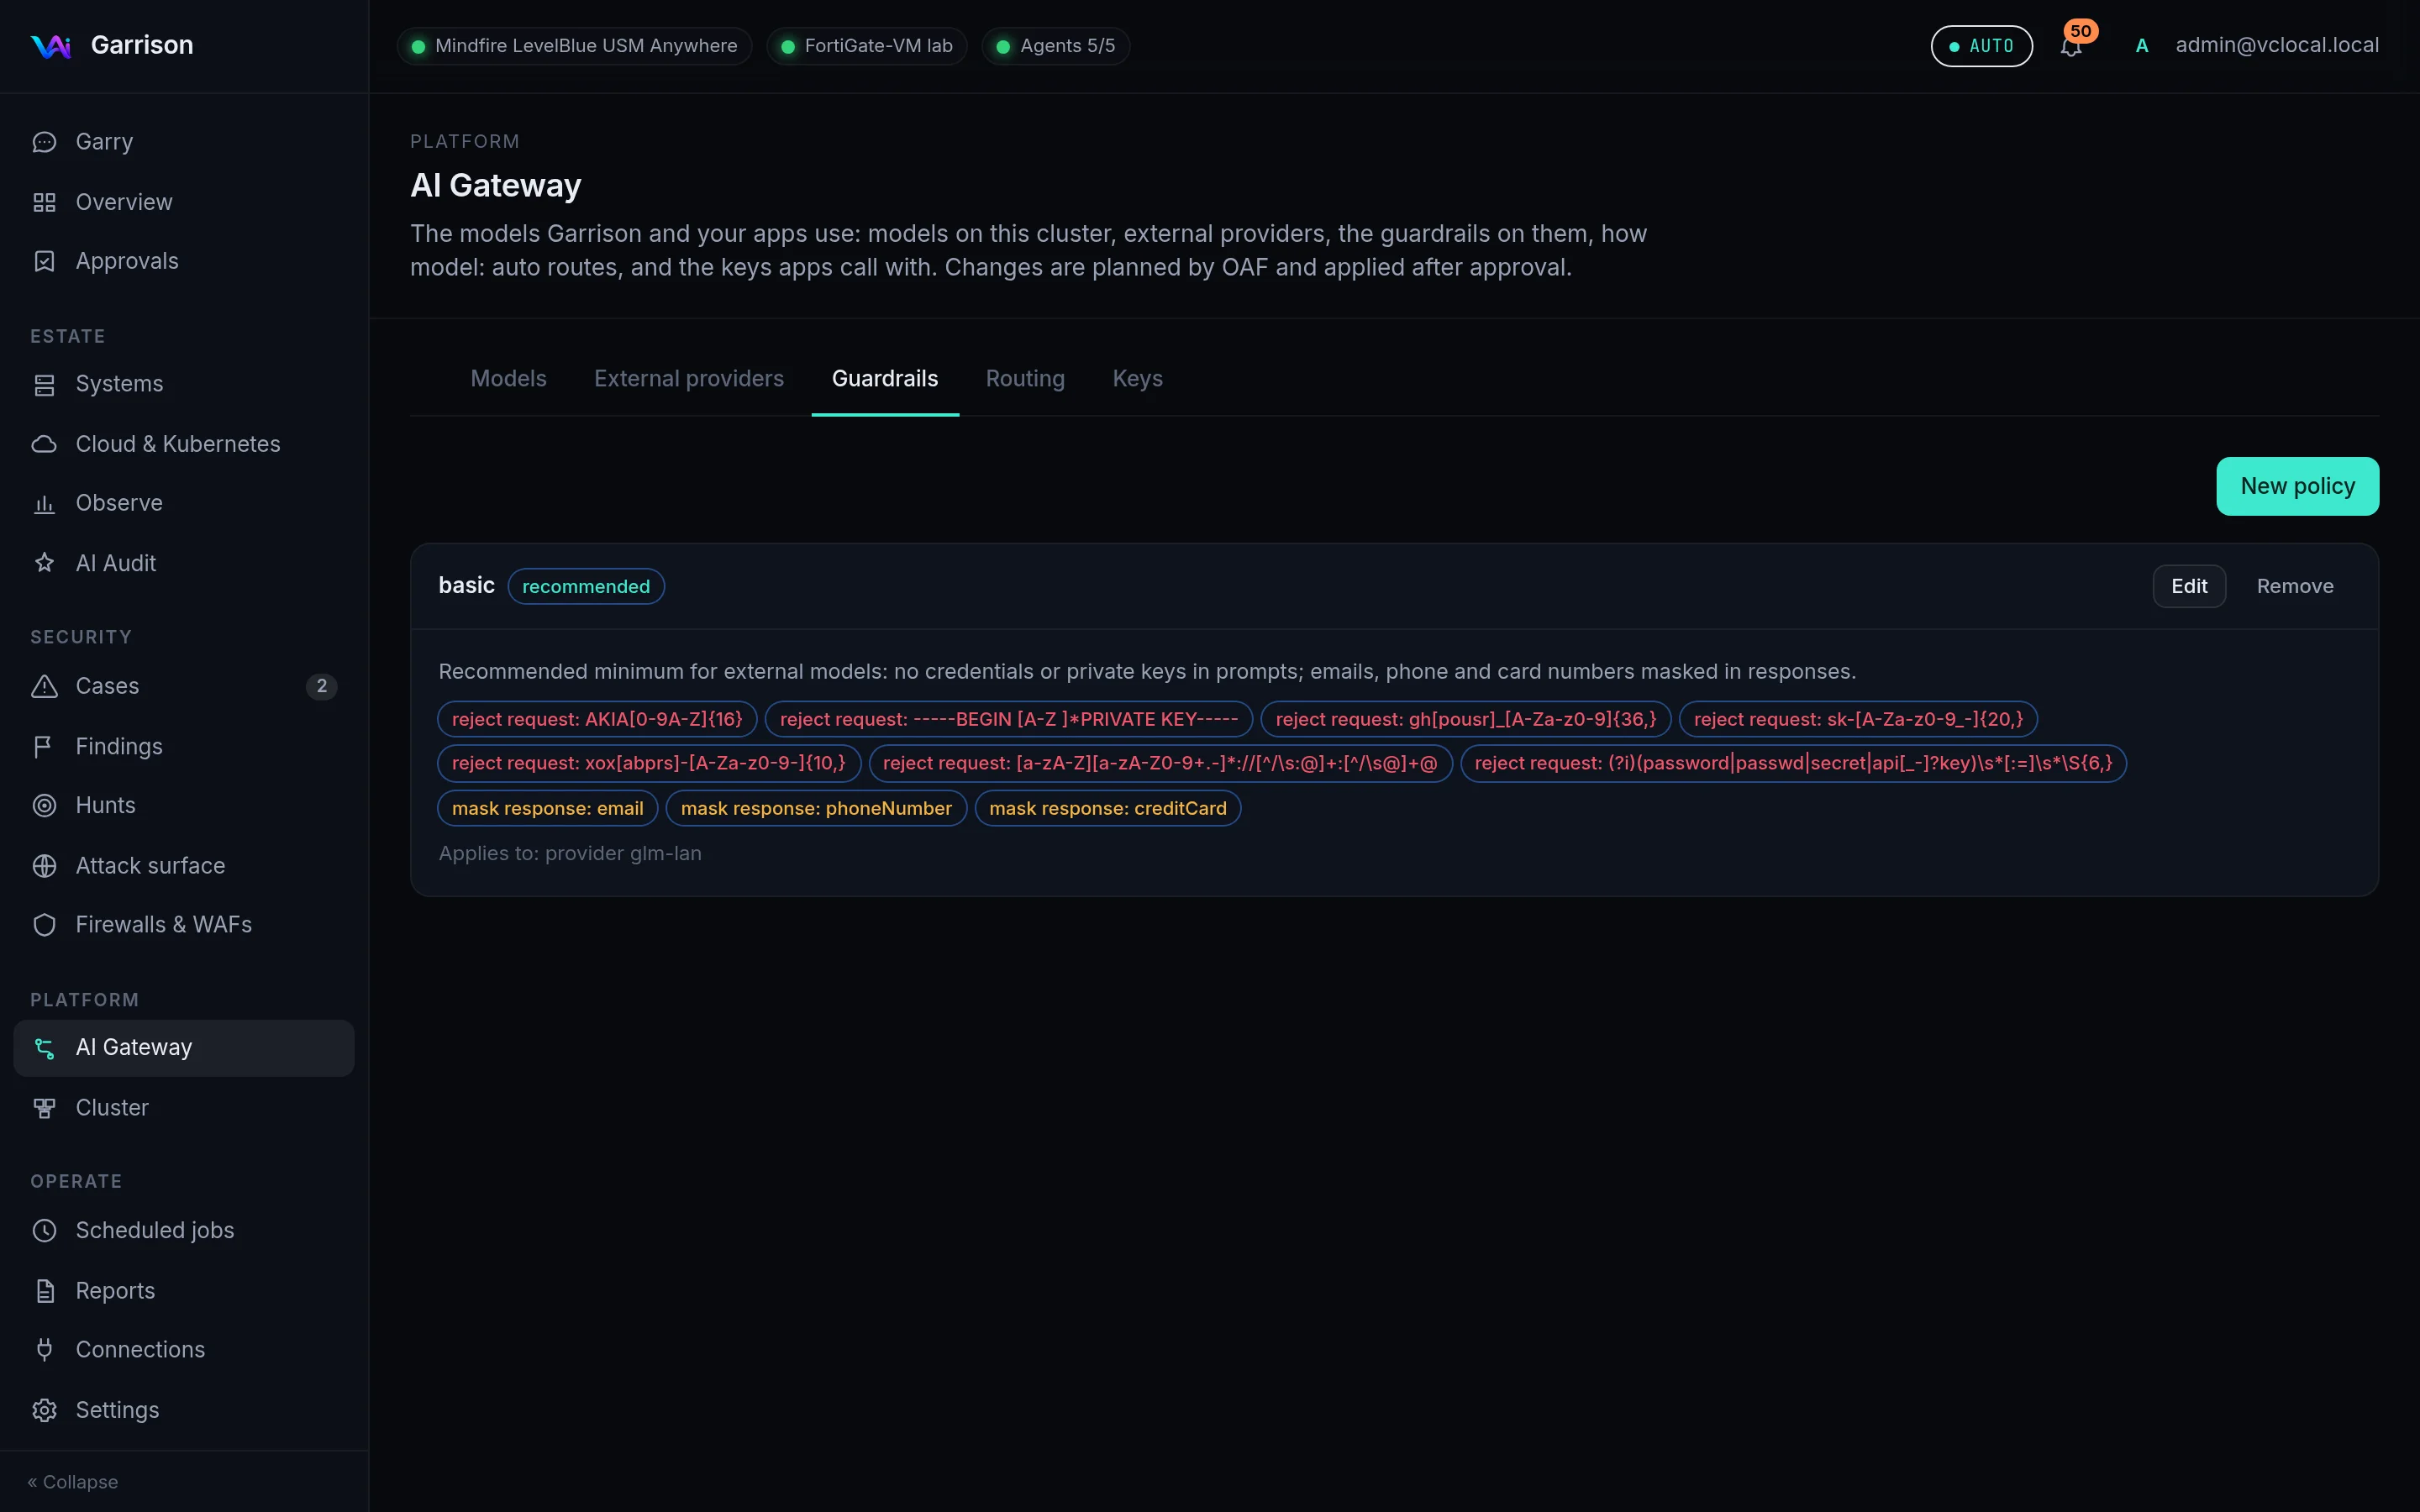Click the mask response: email chip

tap(547, 808)
